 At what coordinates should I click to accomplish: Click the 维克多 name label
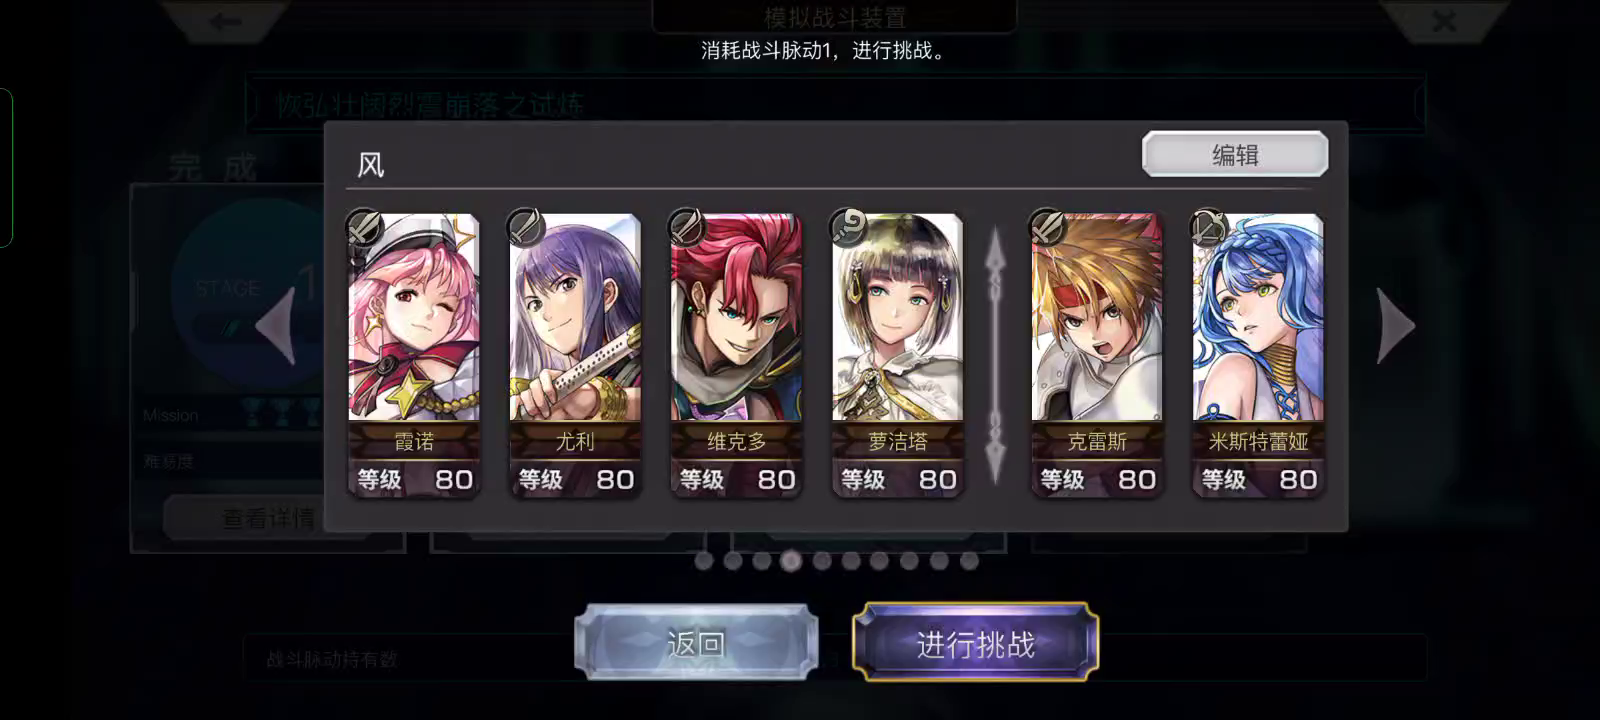pyautogui.click(x=736, y=441)
